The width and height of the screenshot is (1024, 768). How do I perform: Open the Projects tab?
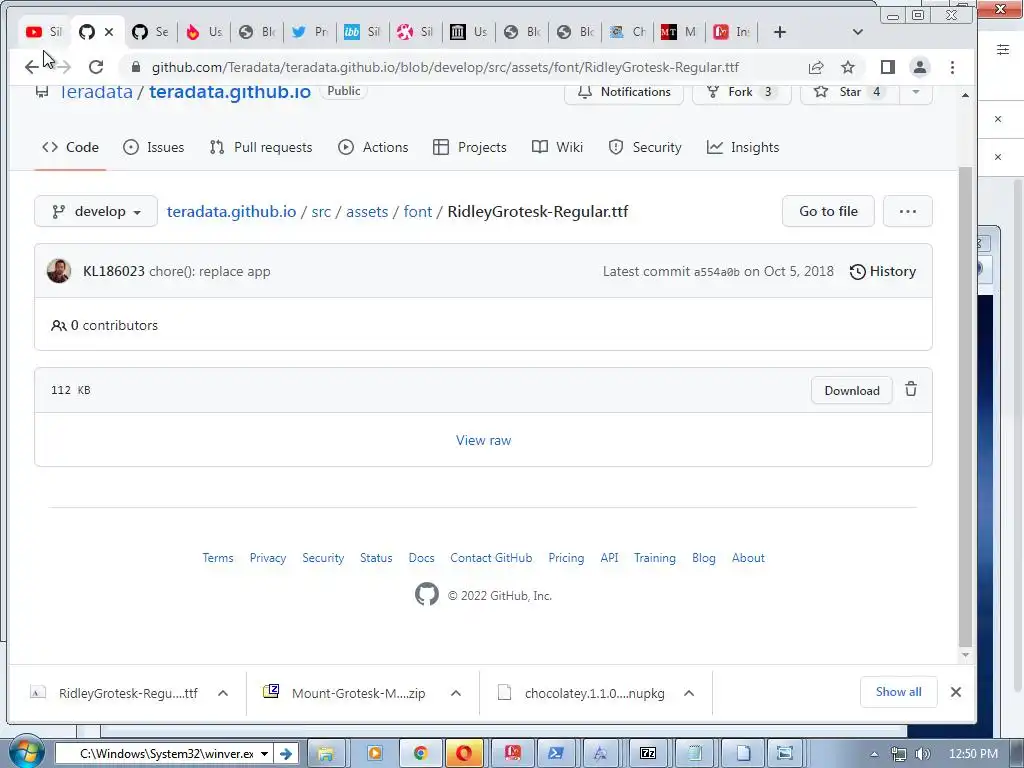470,148
